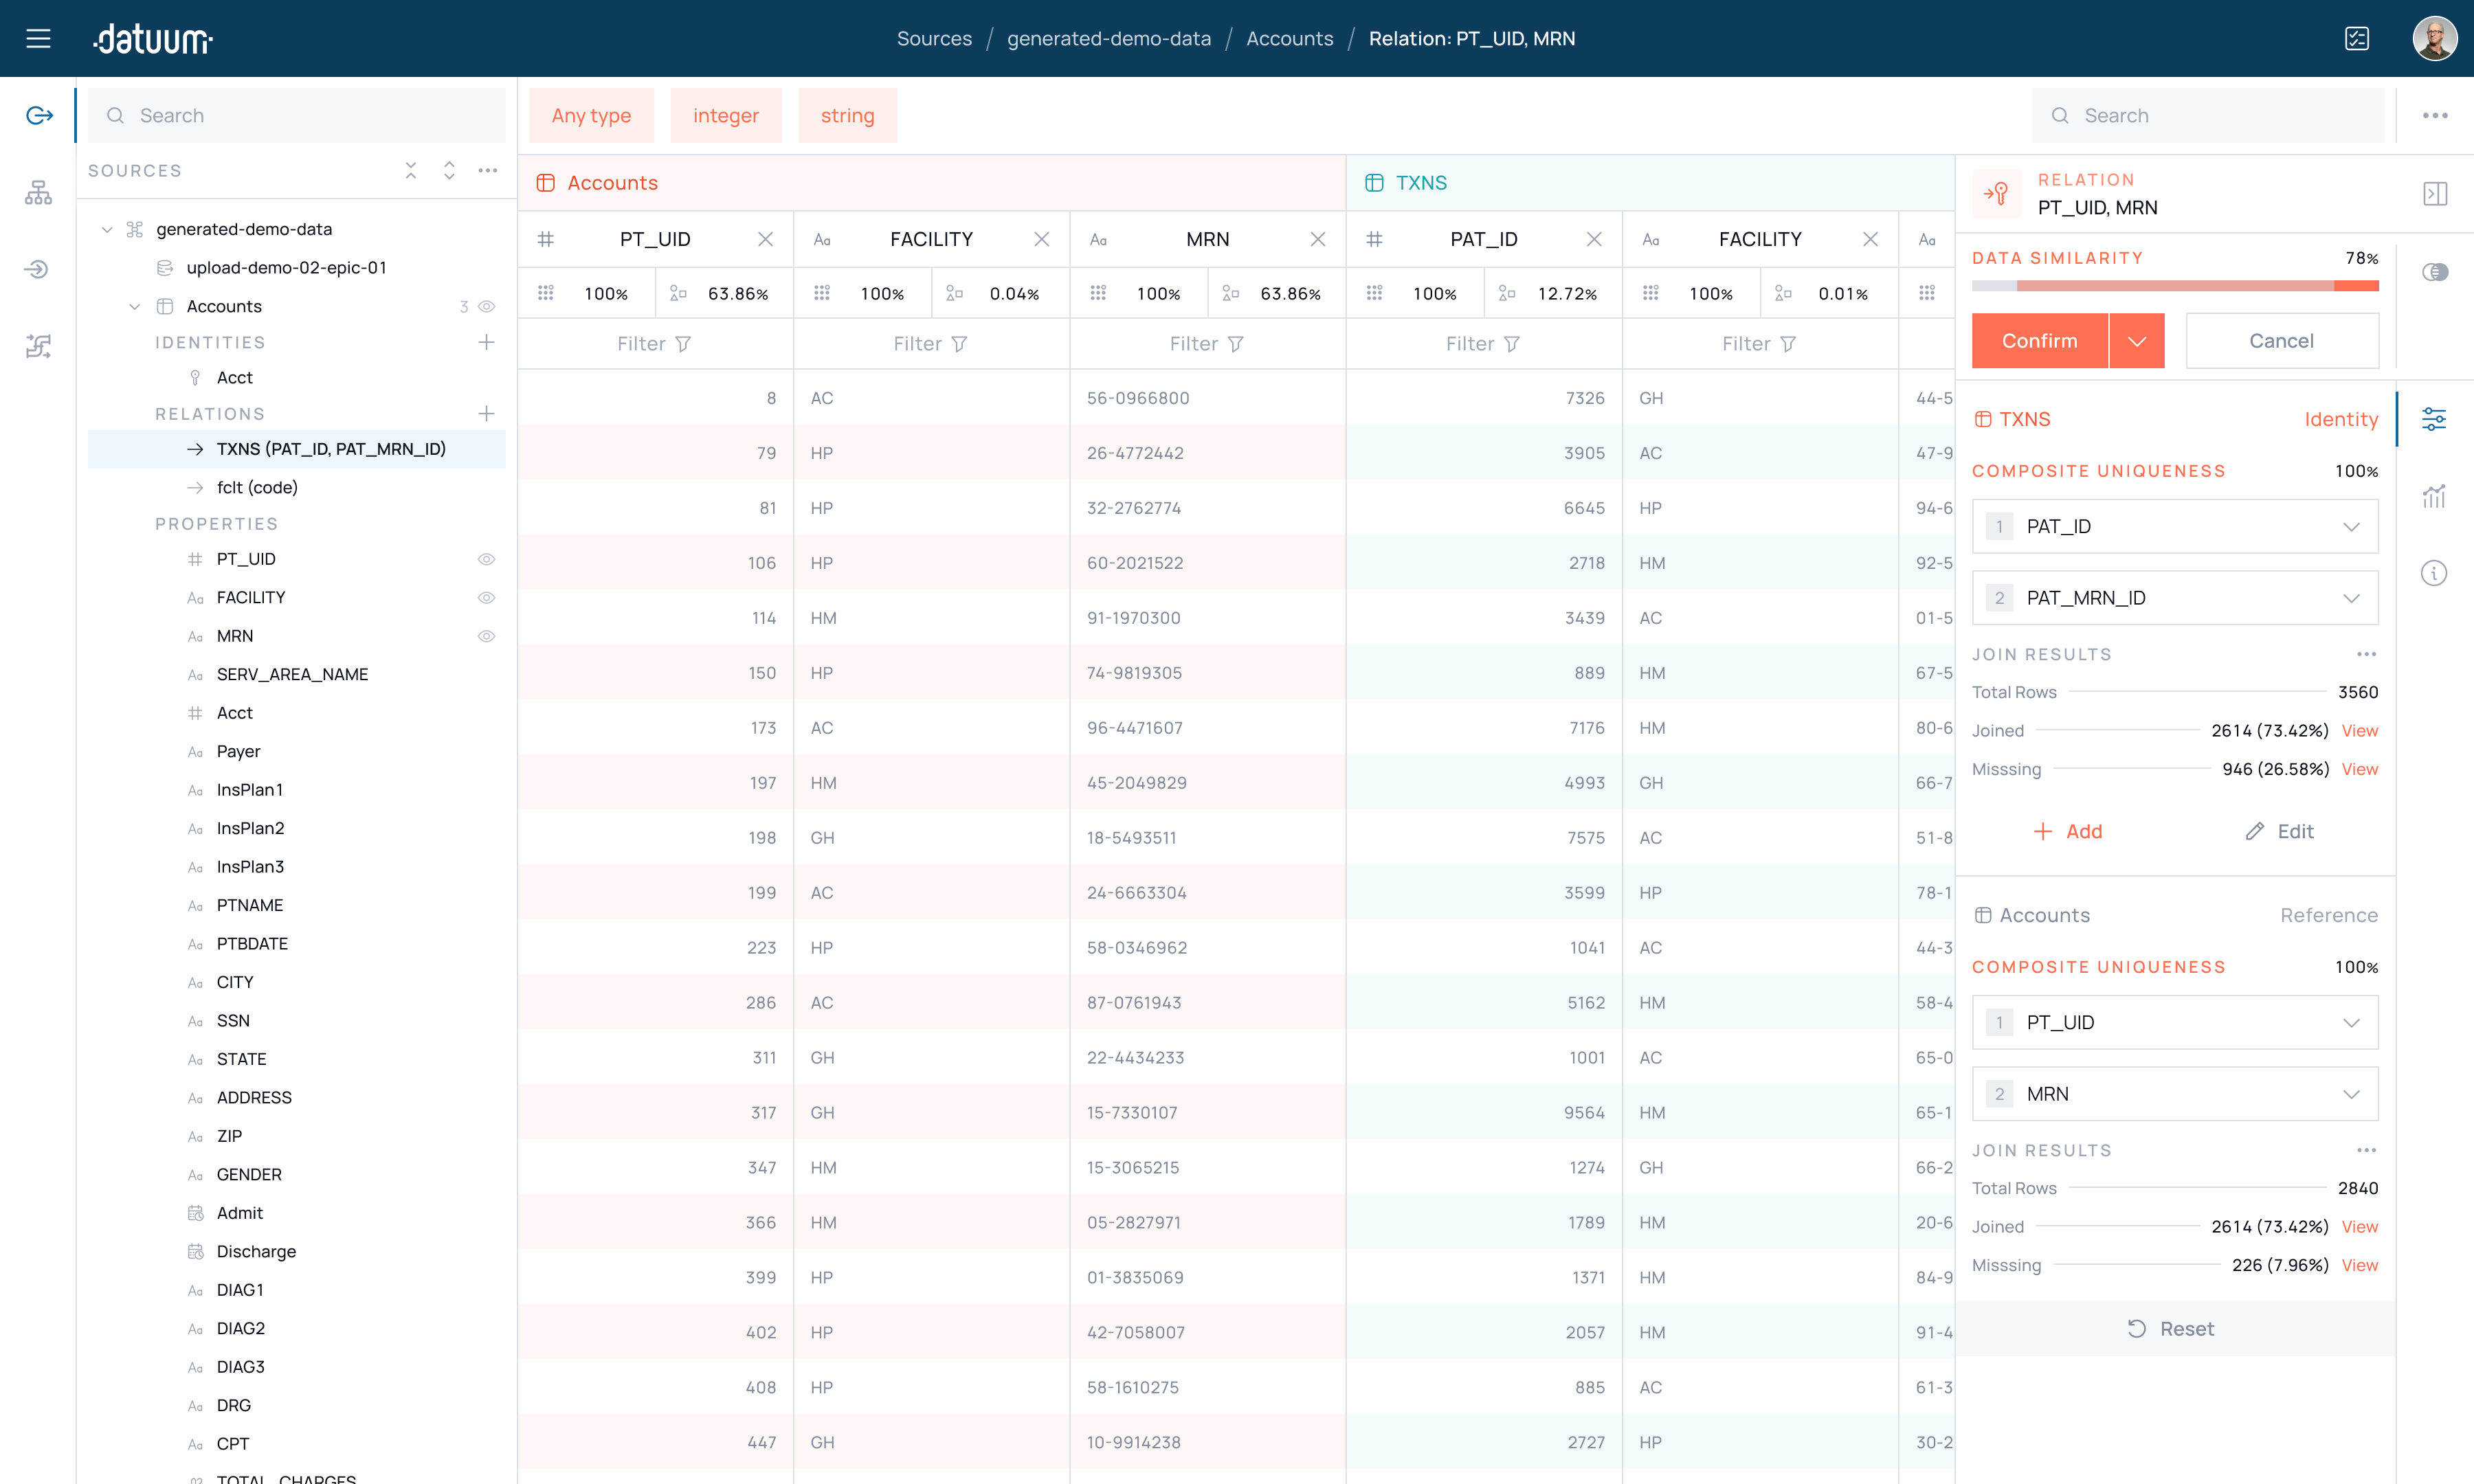This screenshot has height=1484, width=2474.
Task: Select the data import icon in left sidebar
Action: pos(37,269)
